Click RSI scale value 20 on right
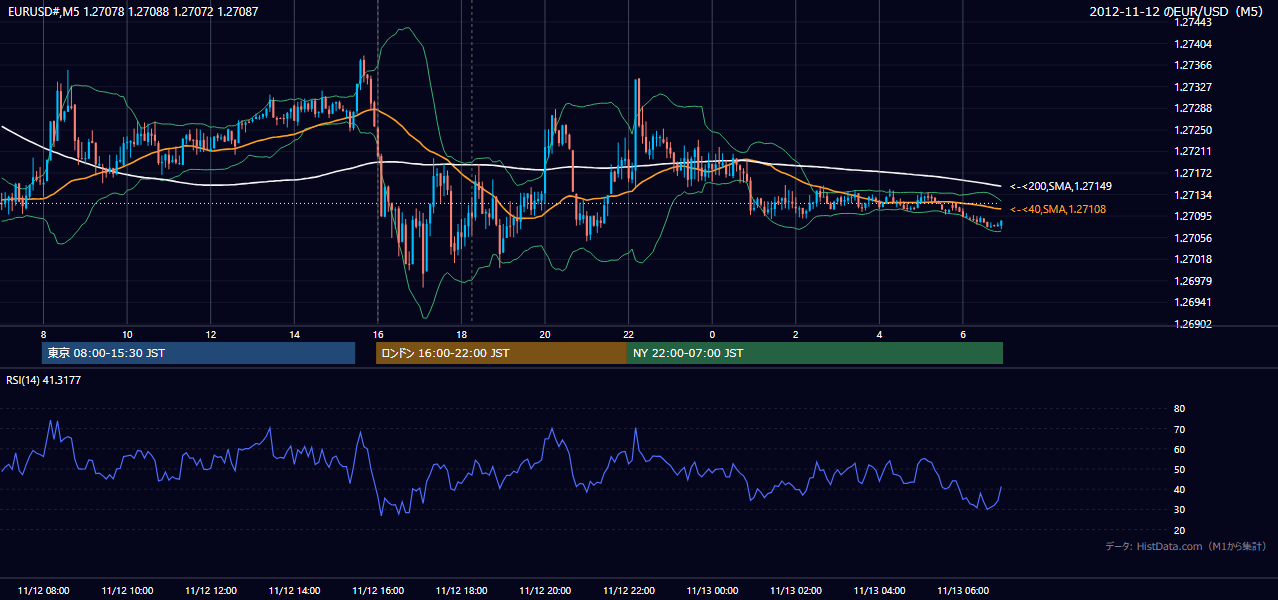The width and height of the screenshot is (1278, 600). tap(1179, 530)
